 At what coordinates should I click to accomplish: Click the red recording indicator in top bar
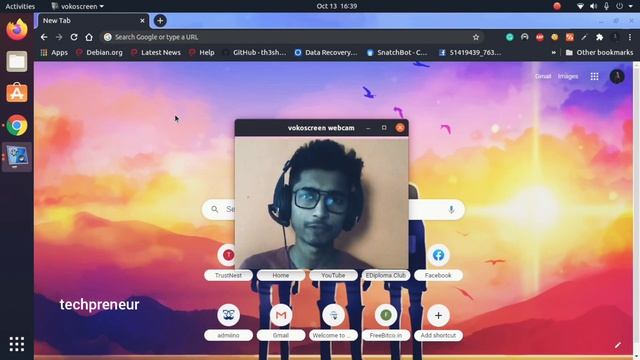[x=557, y=6]
